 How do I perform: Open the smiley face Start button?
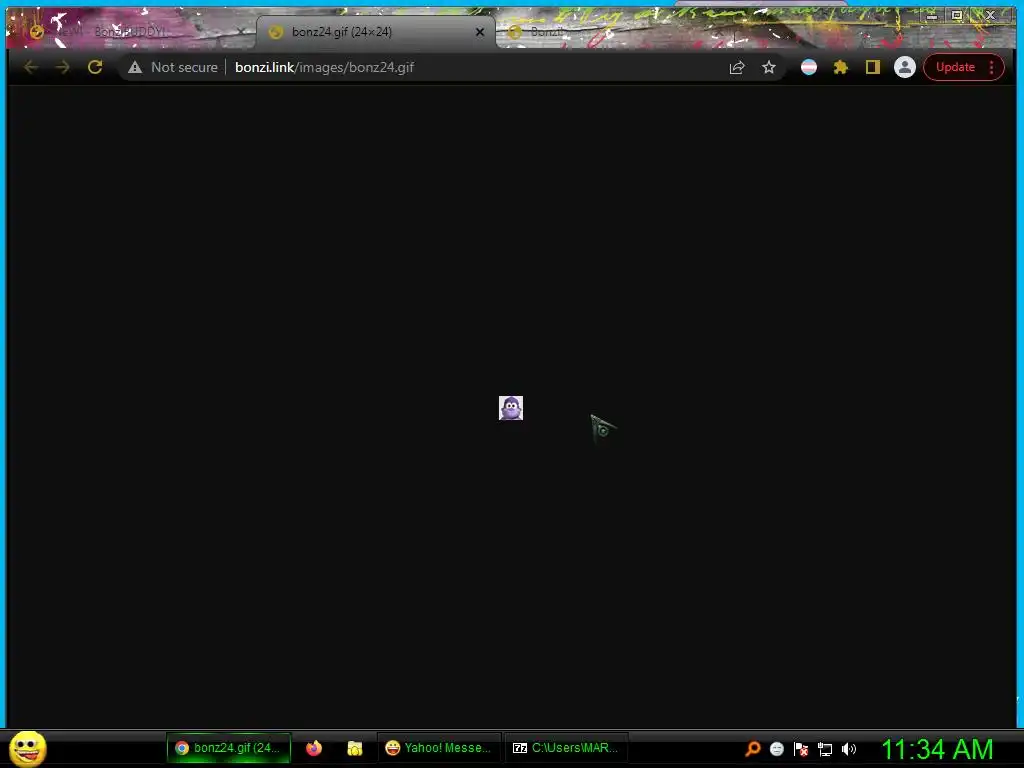pyautogui.click(x=27, y=748)
